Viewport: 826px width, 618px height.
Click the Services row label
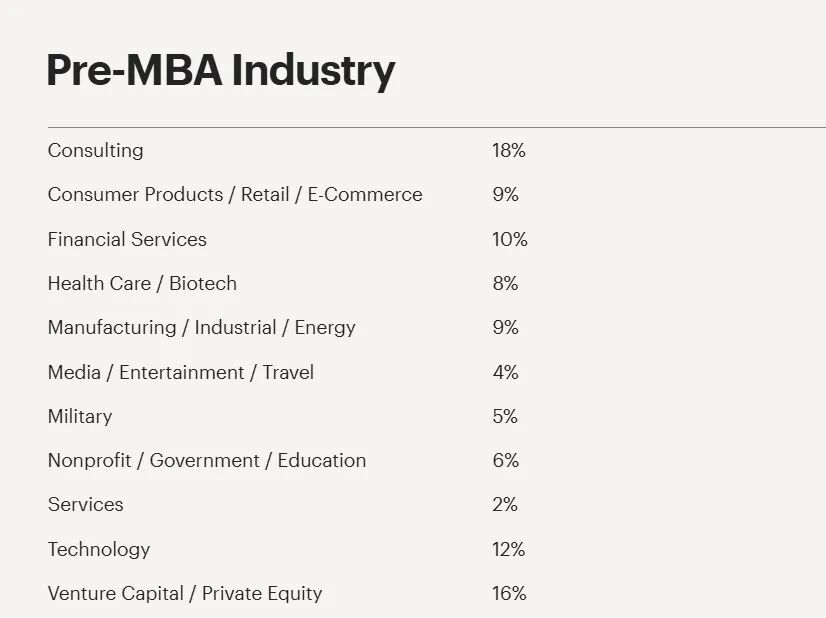(85, 505)
